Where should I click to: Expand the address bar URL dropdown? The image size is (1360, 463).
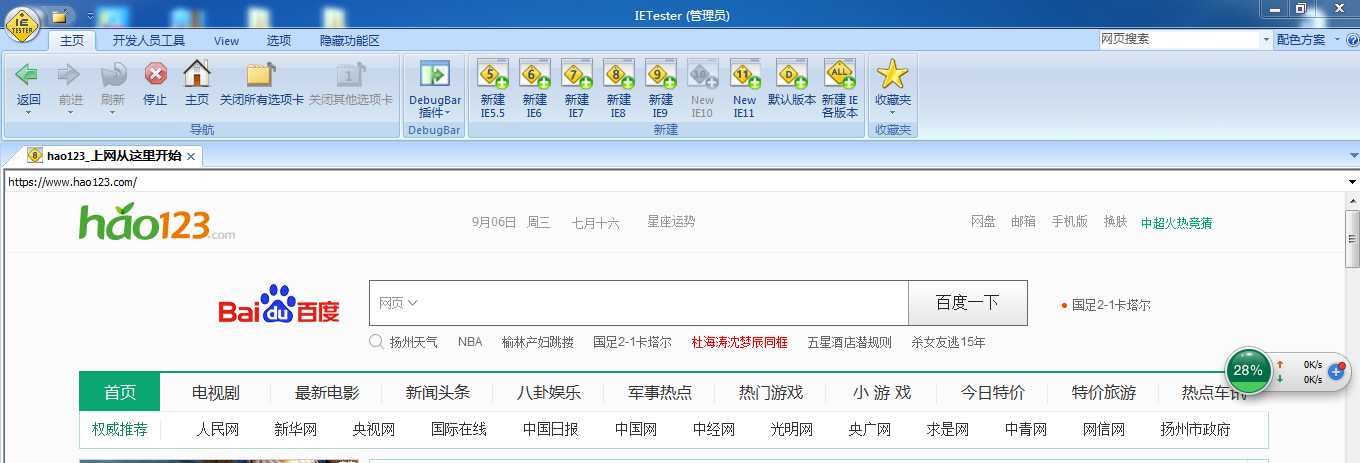pos(1353,183)
